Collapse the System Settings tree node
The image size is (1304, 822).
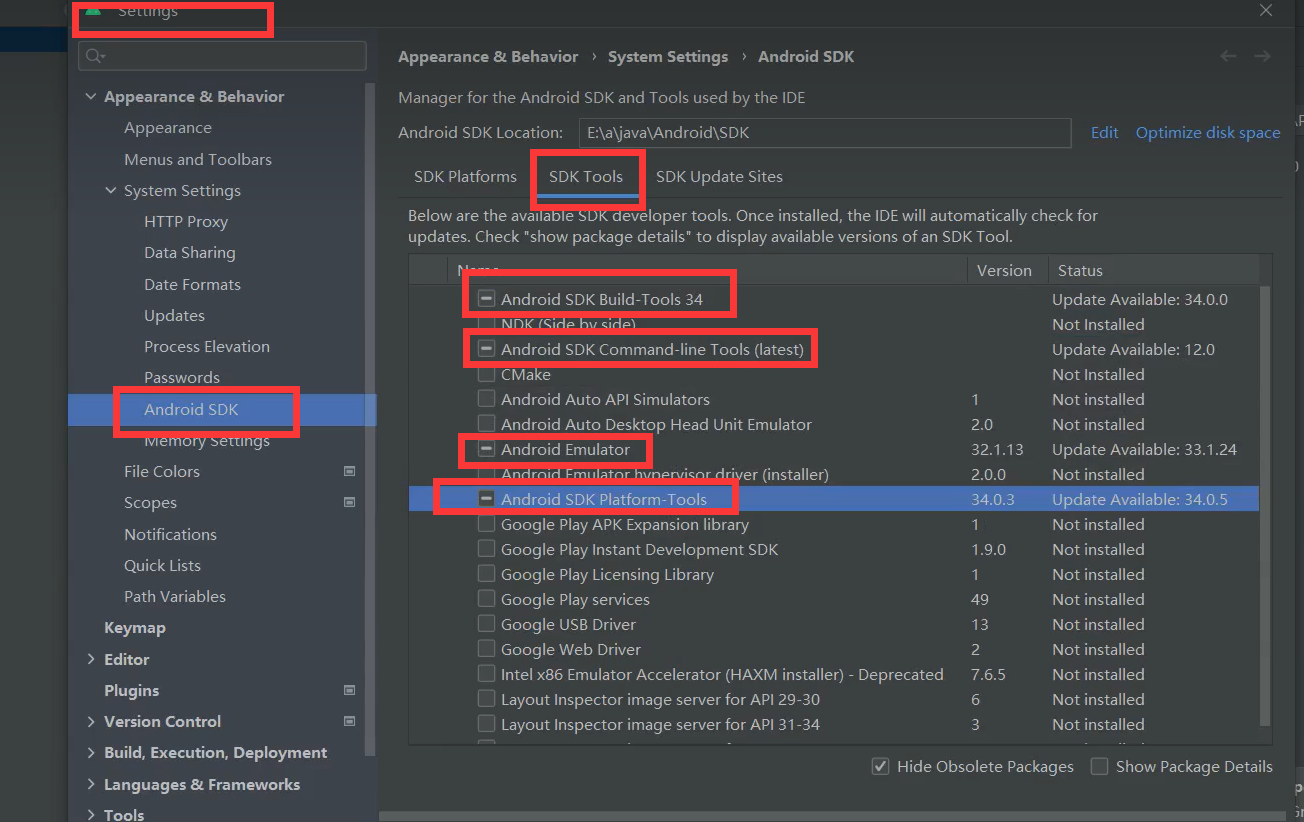(111, 190)
